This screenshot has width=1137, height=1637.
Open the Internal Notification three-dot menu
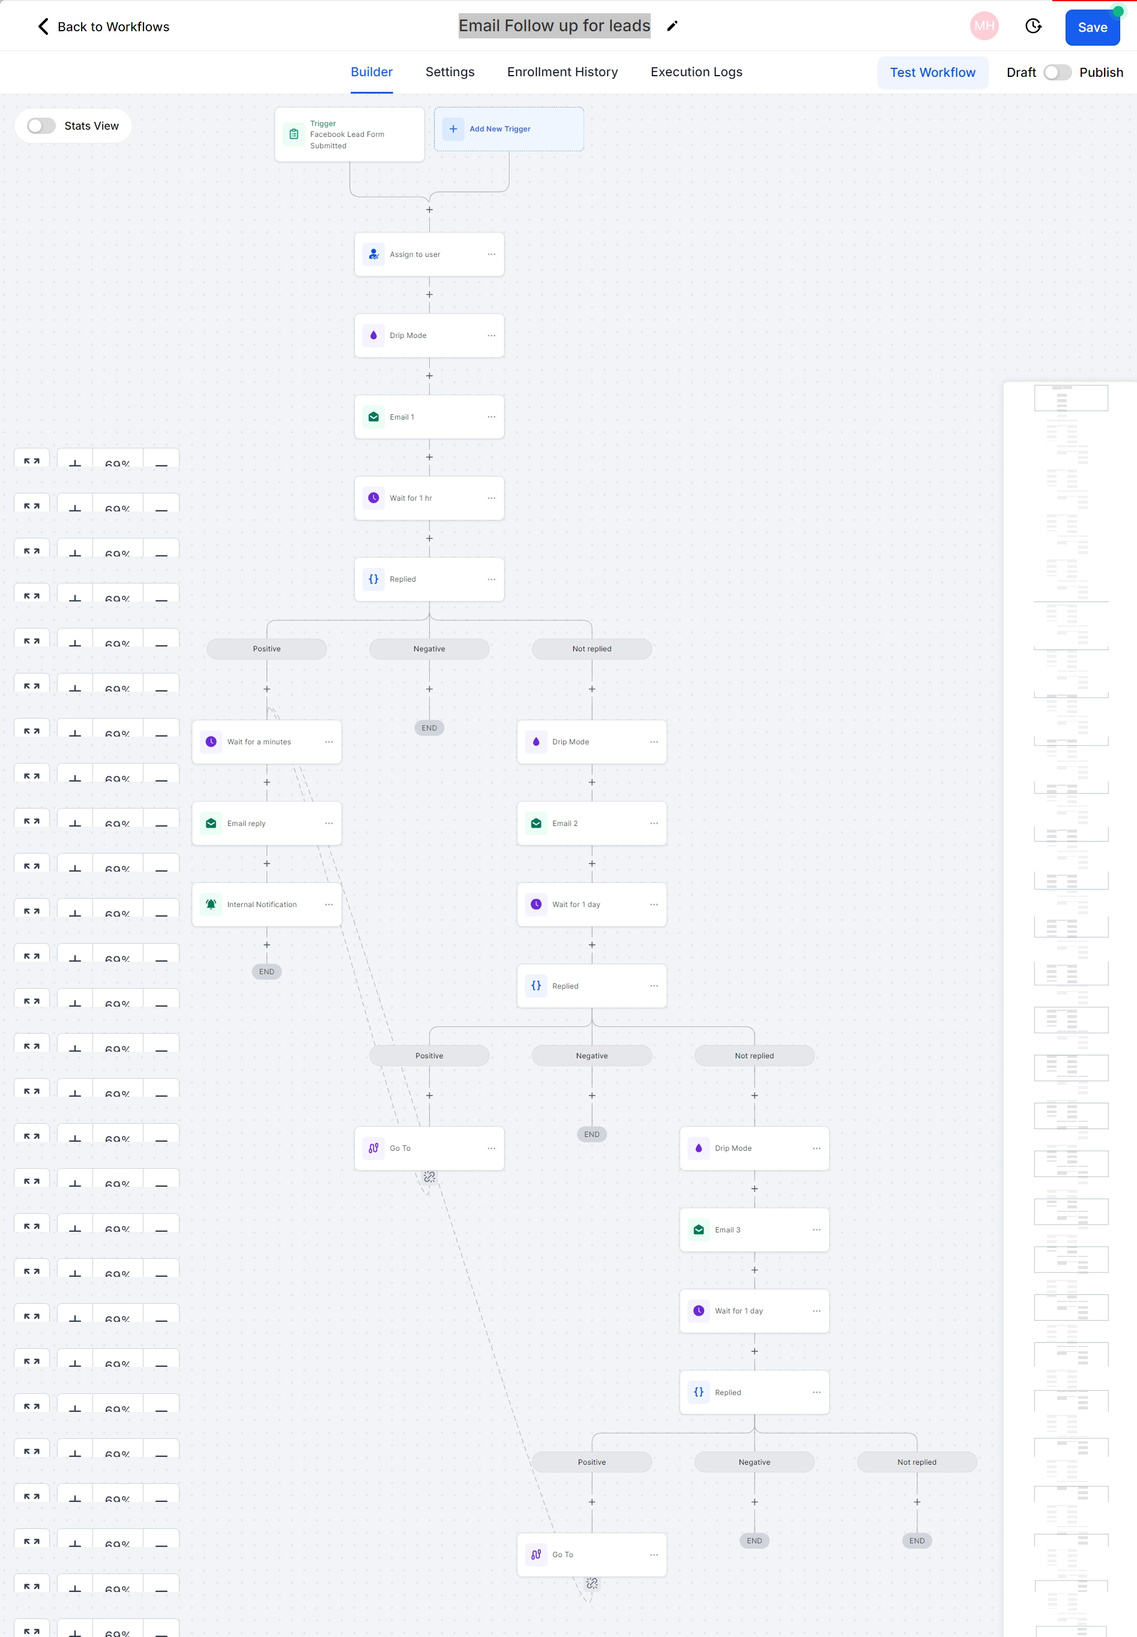[329, 904]
